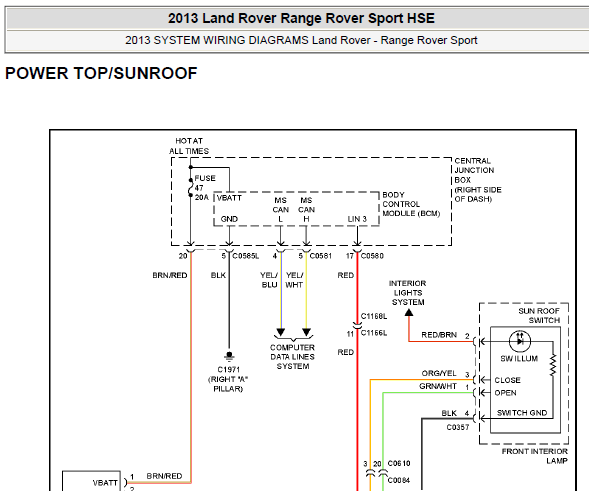Click the HOT AT ALL TIMES label

click(x=189, y=146)
